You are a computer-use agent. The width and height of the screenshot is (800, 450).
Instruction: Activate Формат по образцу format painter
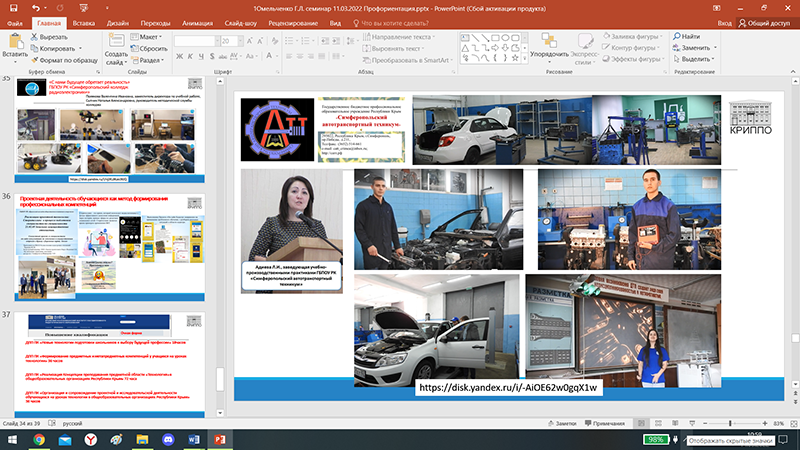[x=64, y=60]
